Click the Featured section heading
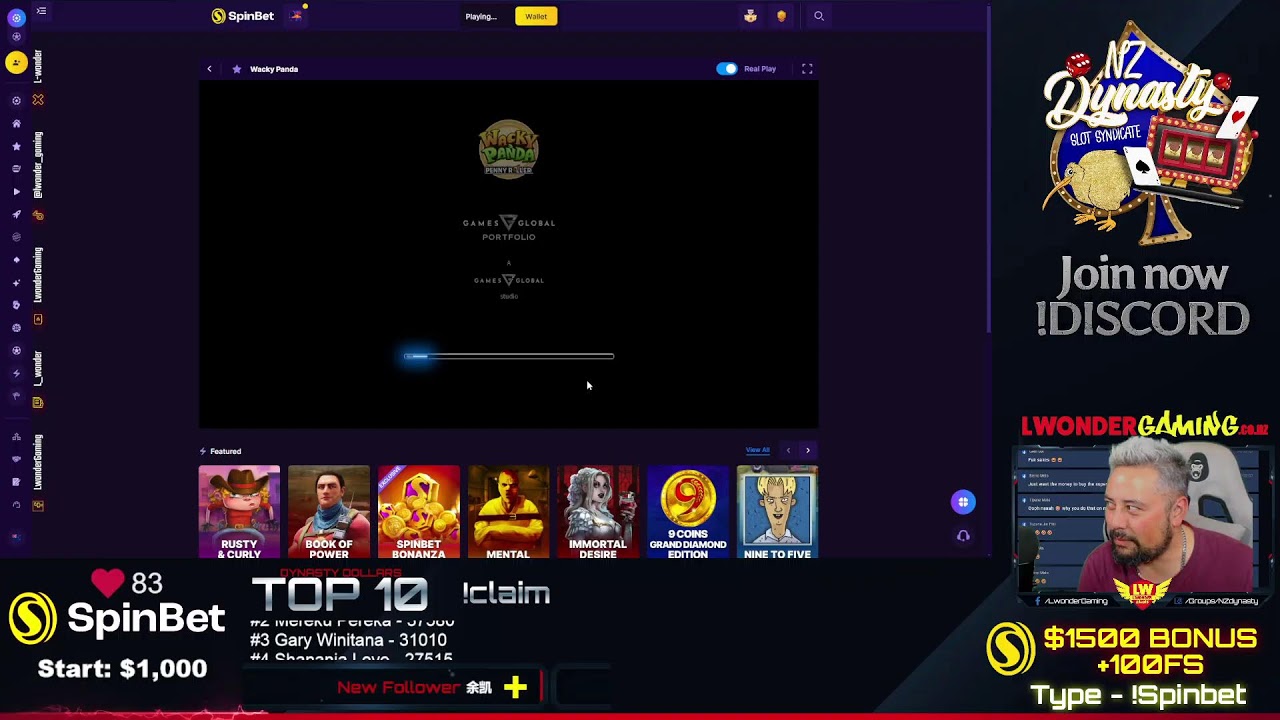Screen dimensions: 1280x720 [225, 451]
